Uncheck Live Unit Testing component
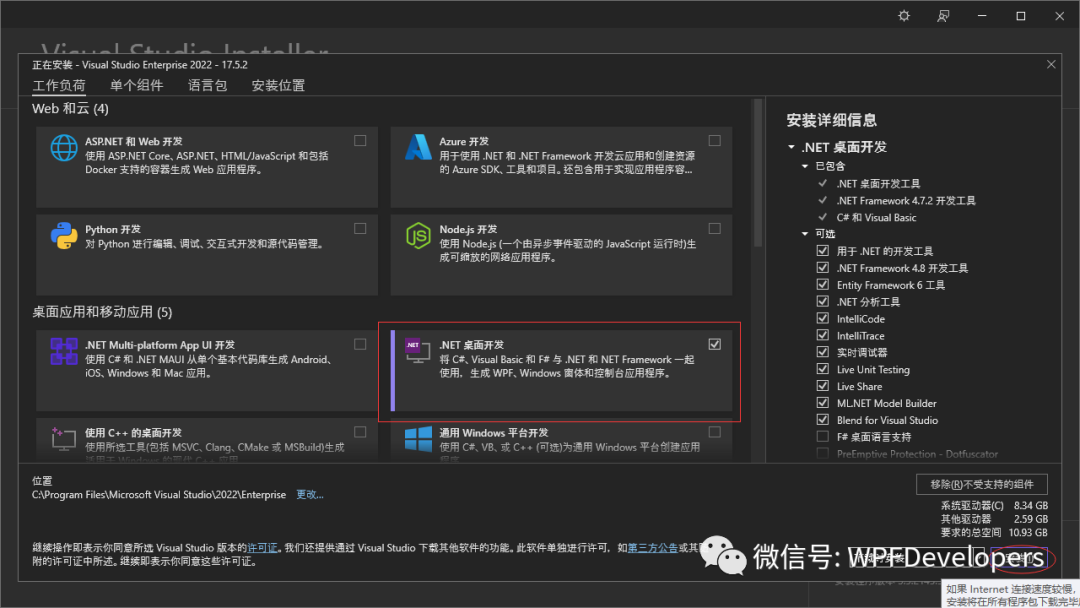Screen dimensions: 1080x608 (x=822, y=369)
